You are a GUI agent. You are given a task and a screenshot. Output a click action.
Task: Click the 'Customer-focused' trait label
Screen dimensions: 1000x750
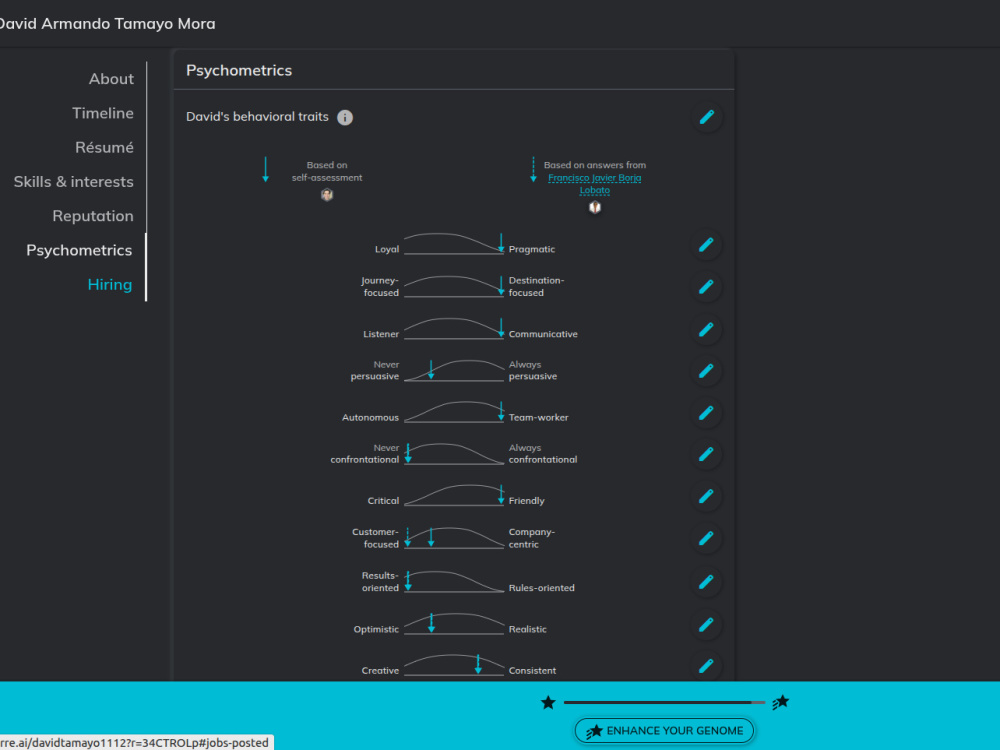376,538
